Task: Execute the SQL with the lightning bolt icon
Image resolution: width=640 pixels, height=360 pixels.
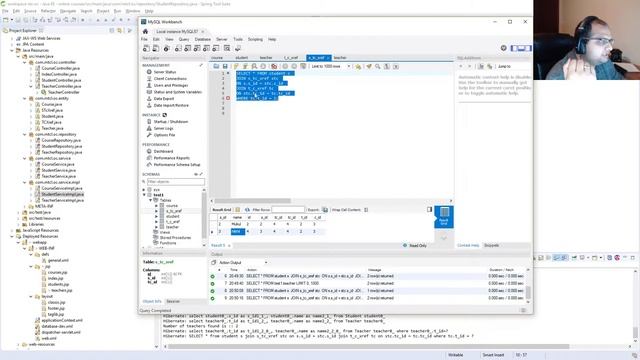Action: click(236, 66)
